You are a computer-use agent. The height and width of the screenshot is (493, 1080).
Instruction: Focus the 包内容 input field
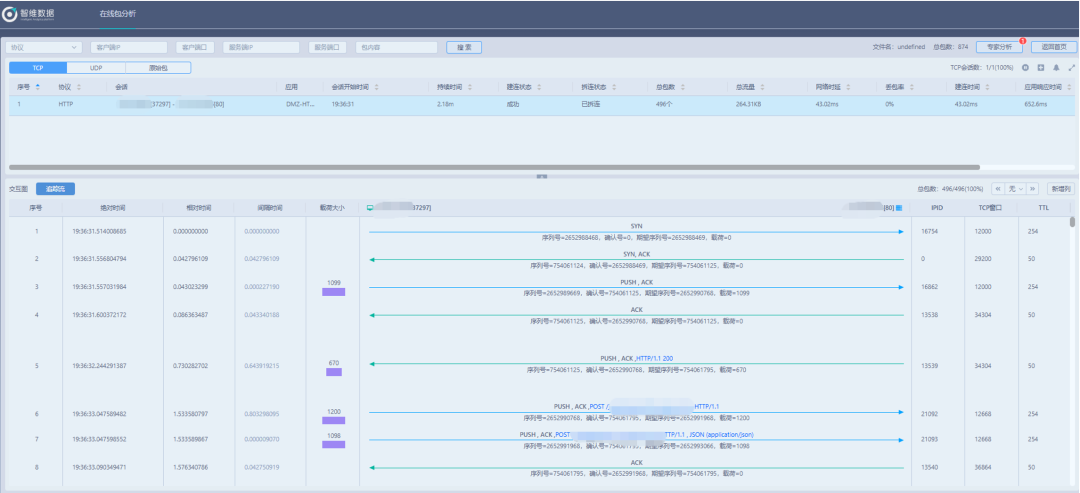click(x=397, y=48)
